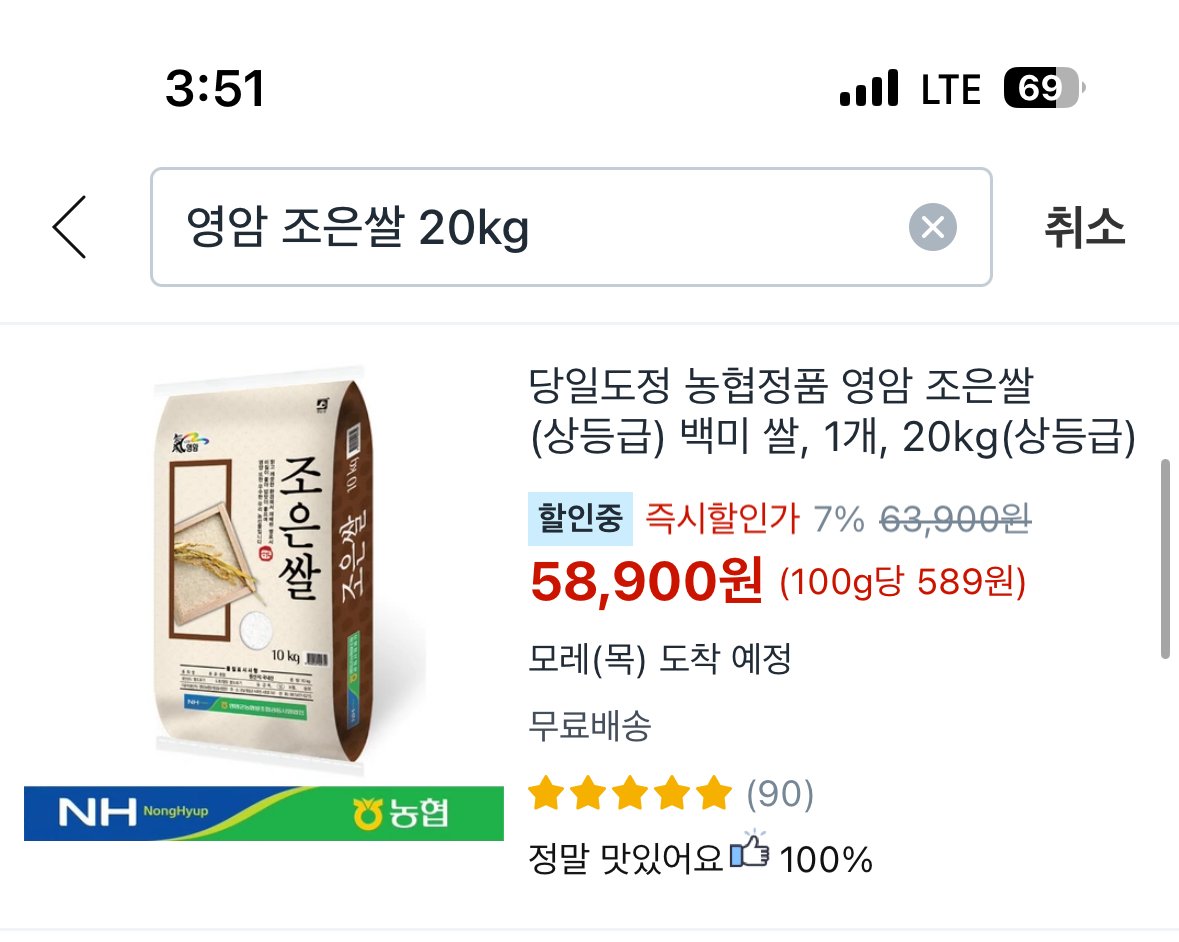The image size is (1179, 942).
Task: Clear the search text with X icon
Action: tap(932, 228)
